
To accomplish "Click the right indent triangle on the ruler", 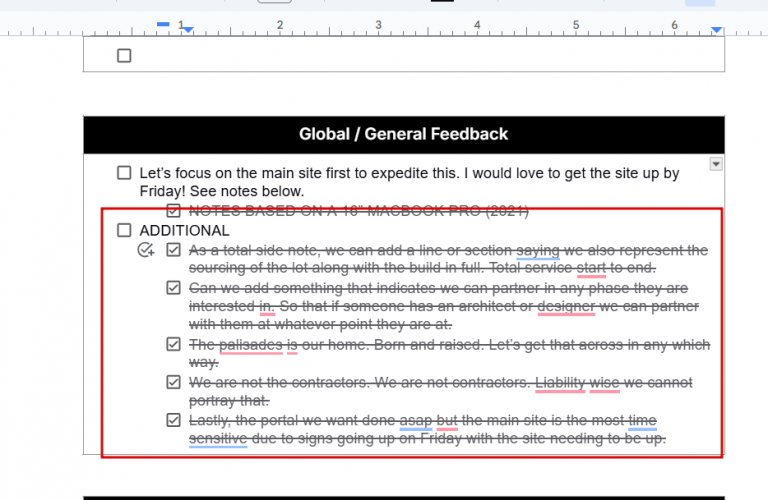I will pos(717,30).
